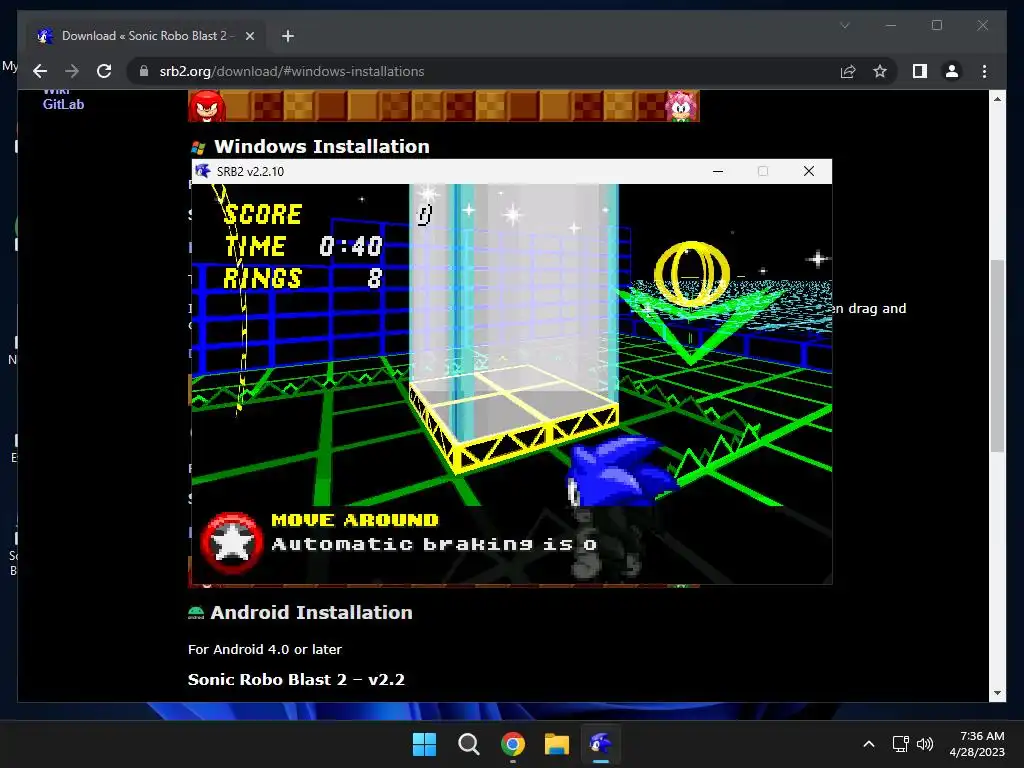Click the TIME 0:40 HUD display
1024x768 pixels.
[x=304, y=246]
